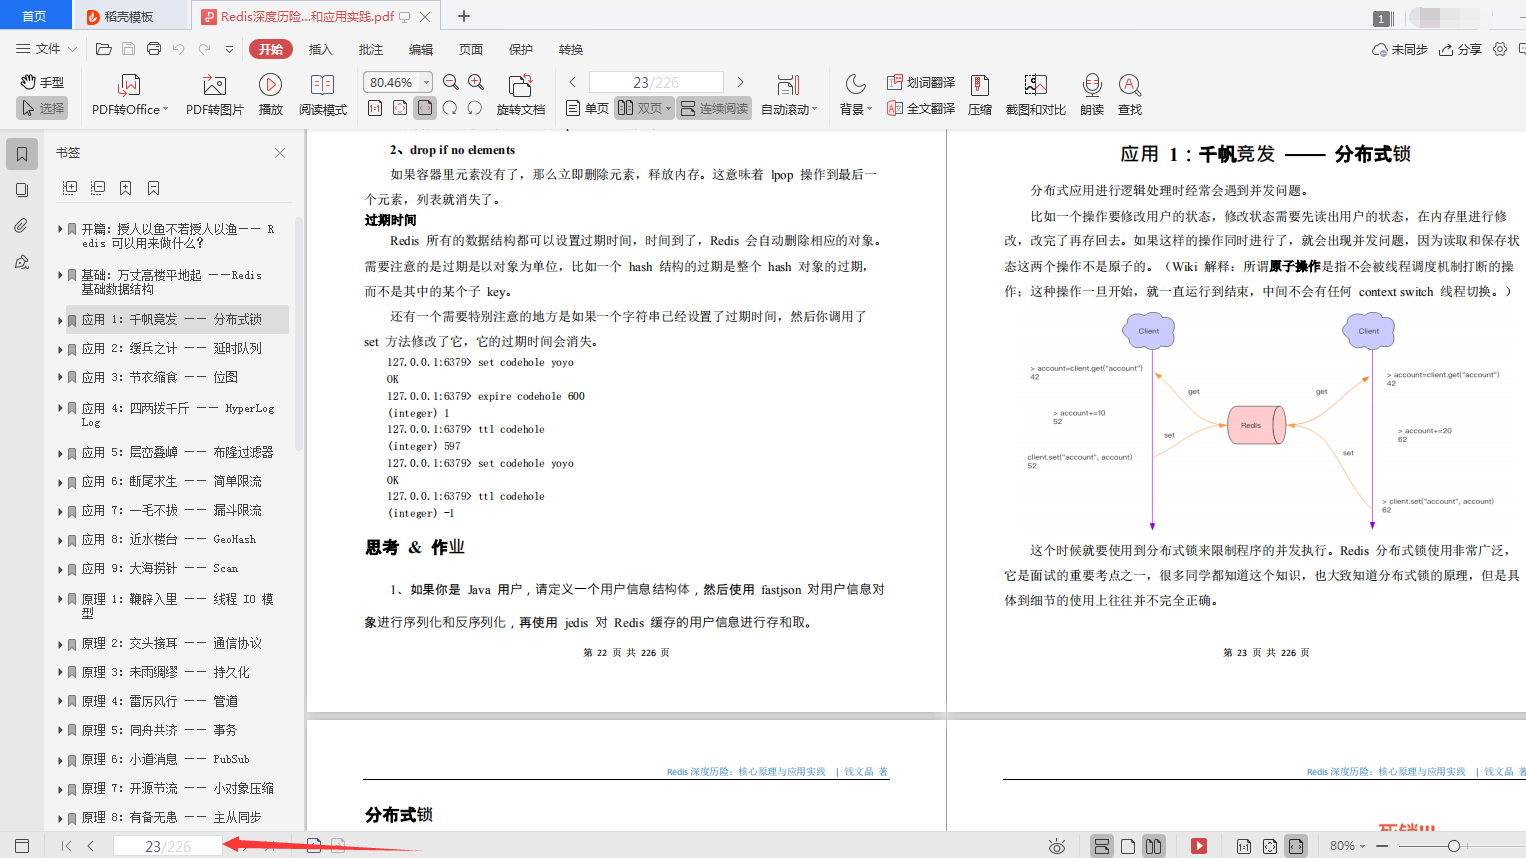Switch to the 开始 ribbon tab
Viewport: 1526px width, 858px height.
271,49
